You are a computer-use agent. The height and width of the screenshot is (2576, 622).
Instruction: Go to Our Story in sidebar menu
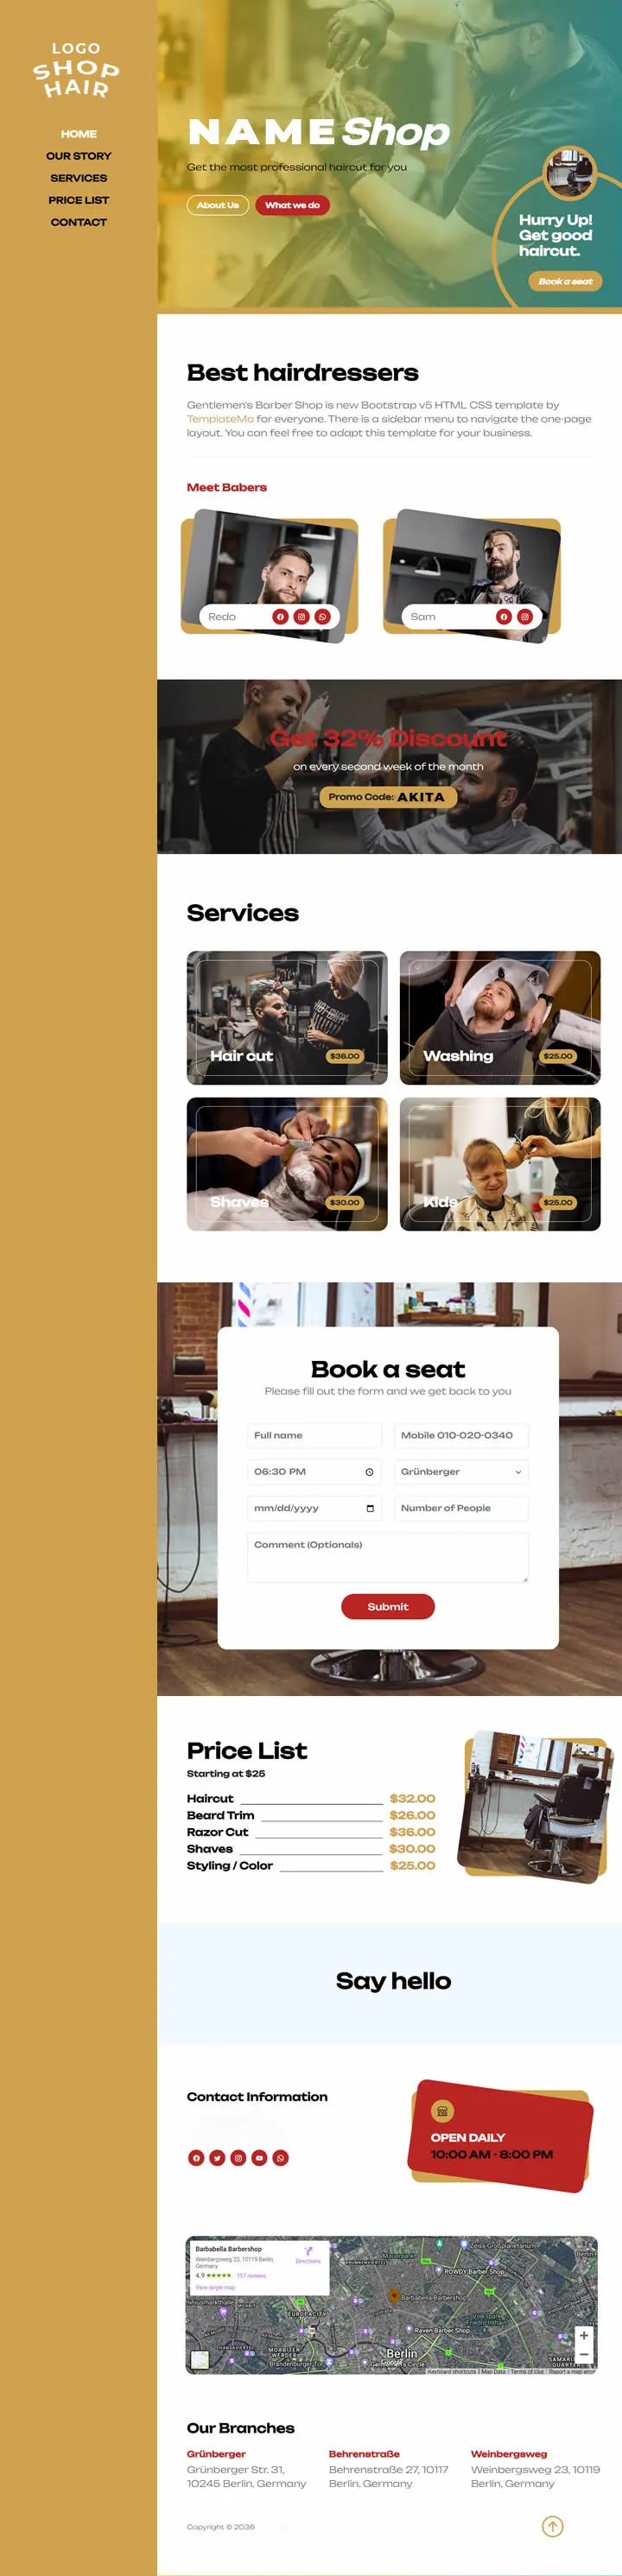(79, 156)
